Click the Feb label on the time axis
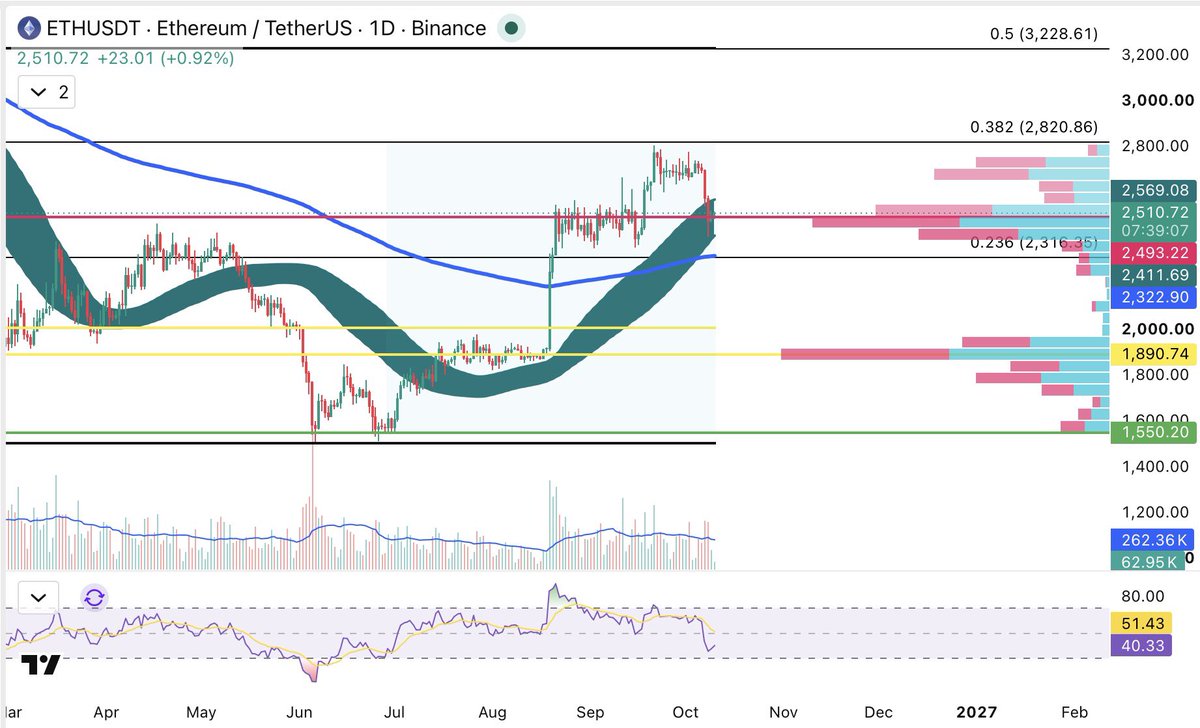Screen dimensions: 1200x728 [x=1072, y=712]
